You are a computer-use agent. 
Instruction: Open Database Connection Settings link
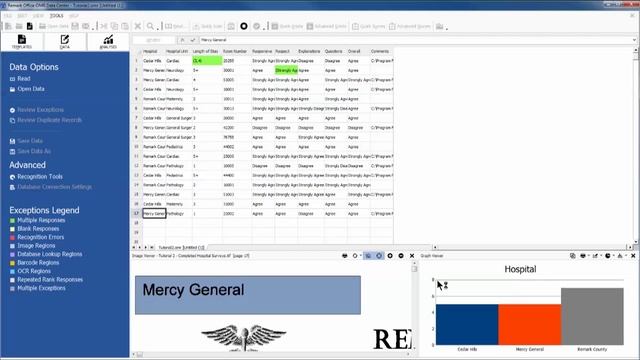point(54,187)
